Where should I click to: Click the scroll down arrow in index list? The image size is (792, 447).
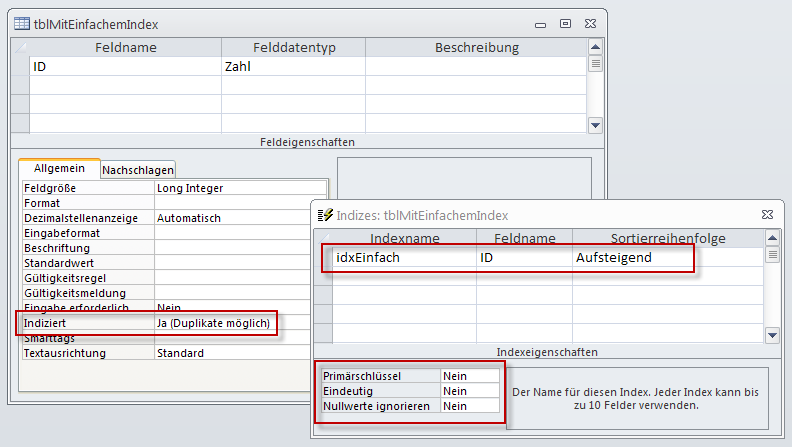[771, 336]
